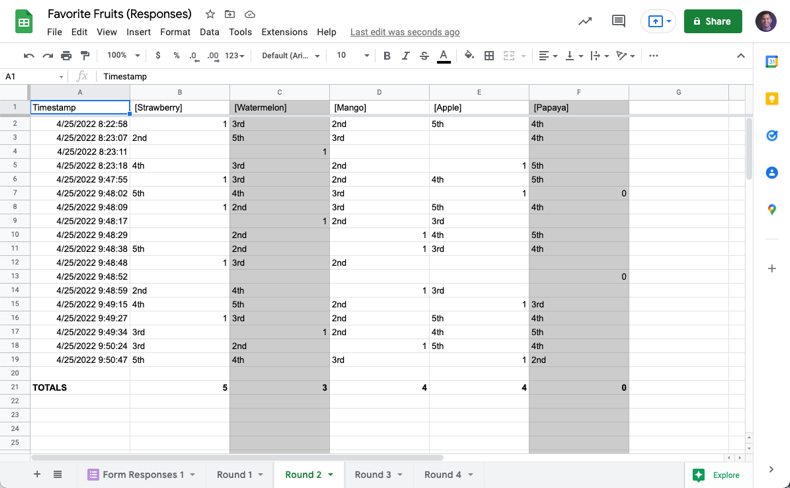Open font size dropdown showing 10
The width and height of the screenshot is (790, 488).
353,56
